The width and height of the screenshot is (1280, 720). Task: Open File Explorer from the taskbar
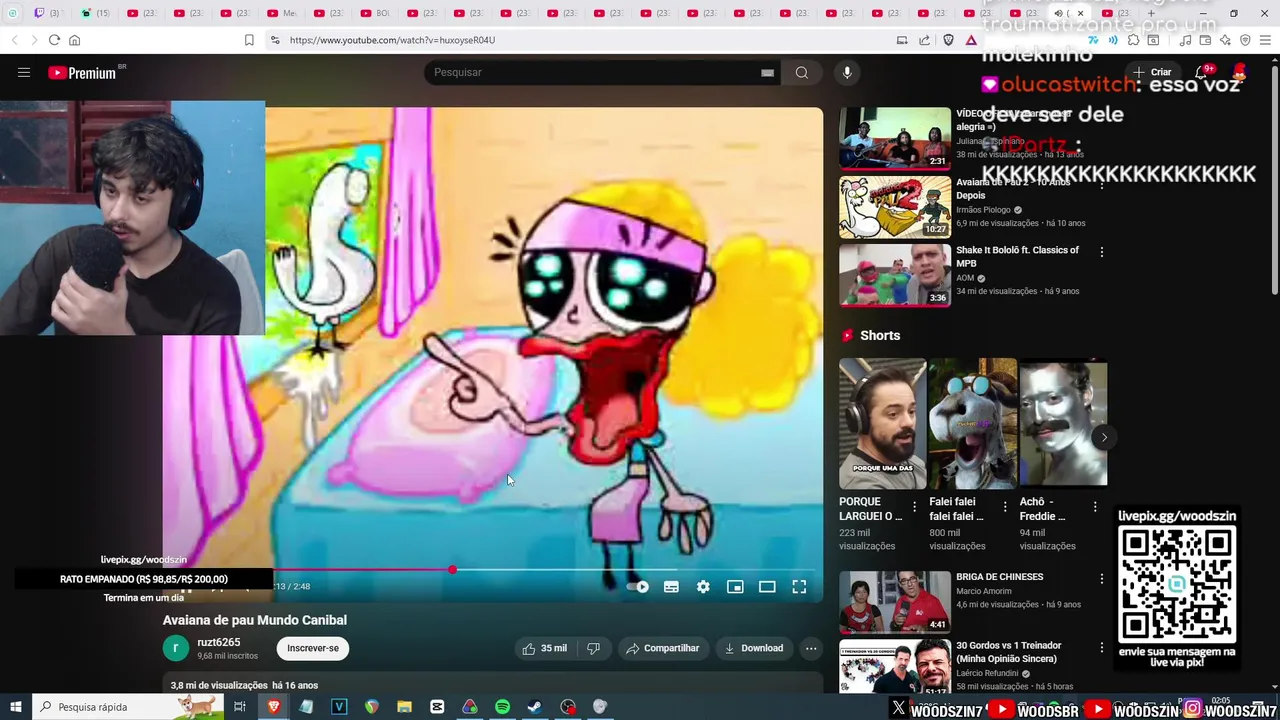pyautogui.click(x=404, y=707)
